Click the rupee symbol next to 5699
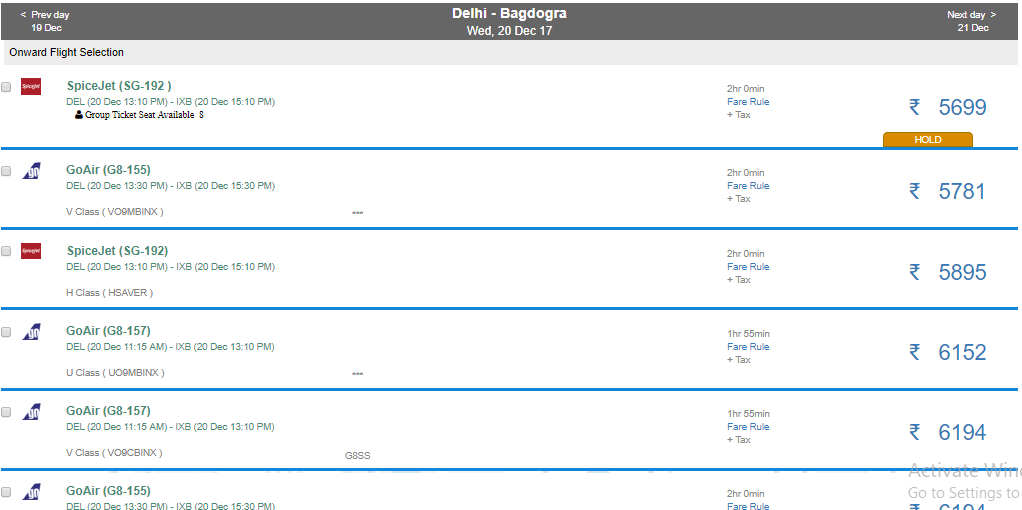1022x510 pixels. click(915, 107)
